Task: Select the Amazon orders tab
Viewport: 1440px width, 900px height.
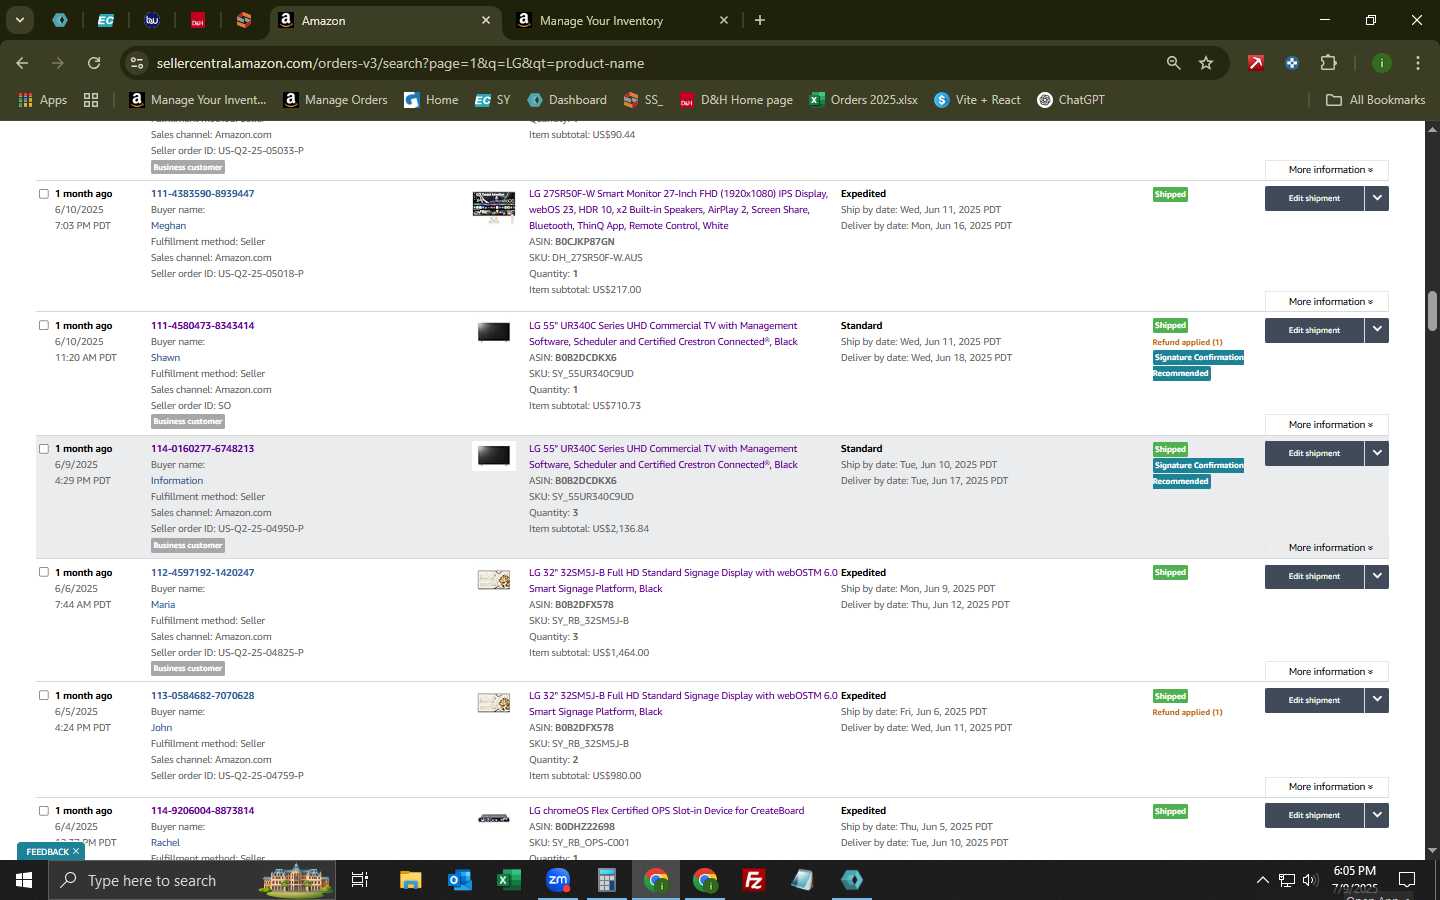Action: point(385,20)
